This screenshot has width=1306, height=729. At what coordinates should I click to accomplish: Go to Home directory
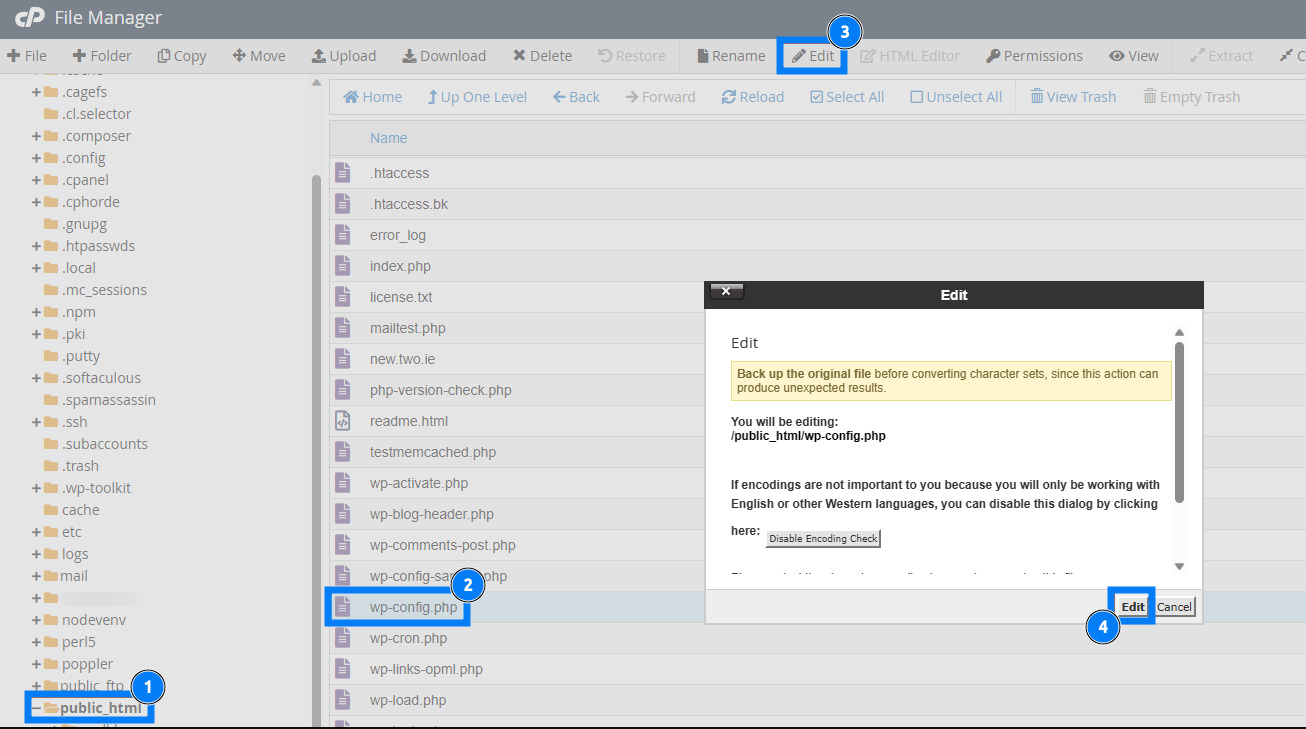tap(372, 97)
